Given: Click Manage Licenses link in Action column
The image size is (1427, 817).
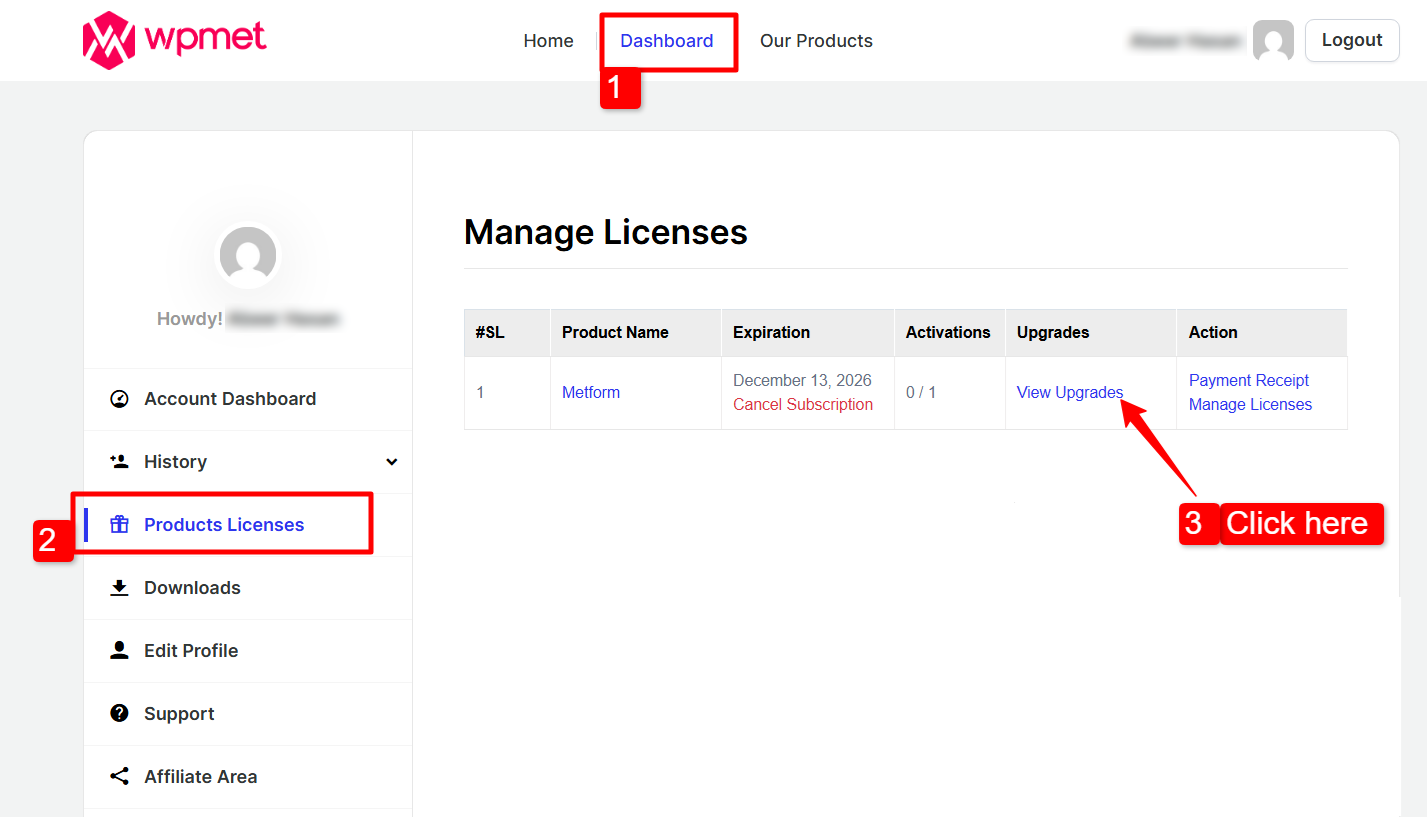Looking at the screenshot, I should [x=1250, y=405].
